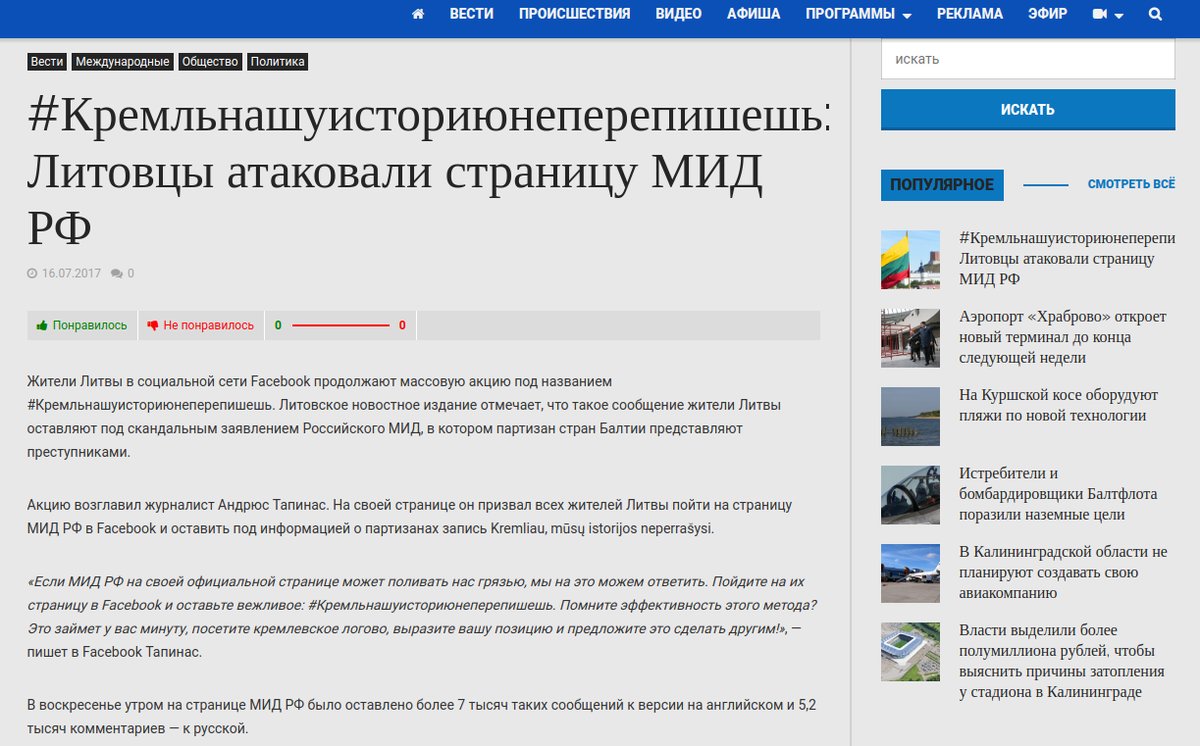Open the video camera dropdown in navbar
Viewport: 1200px width, 746px height.
pyautogui.click(x=1108, y=14)
